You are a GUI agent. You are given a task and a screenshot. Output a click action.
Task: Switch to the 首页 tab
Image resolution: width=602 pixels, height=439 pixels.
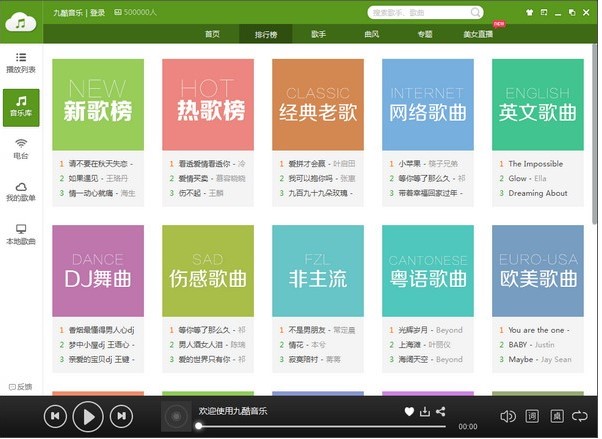point(212,33)
